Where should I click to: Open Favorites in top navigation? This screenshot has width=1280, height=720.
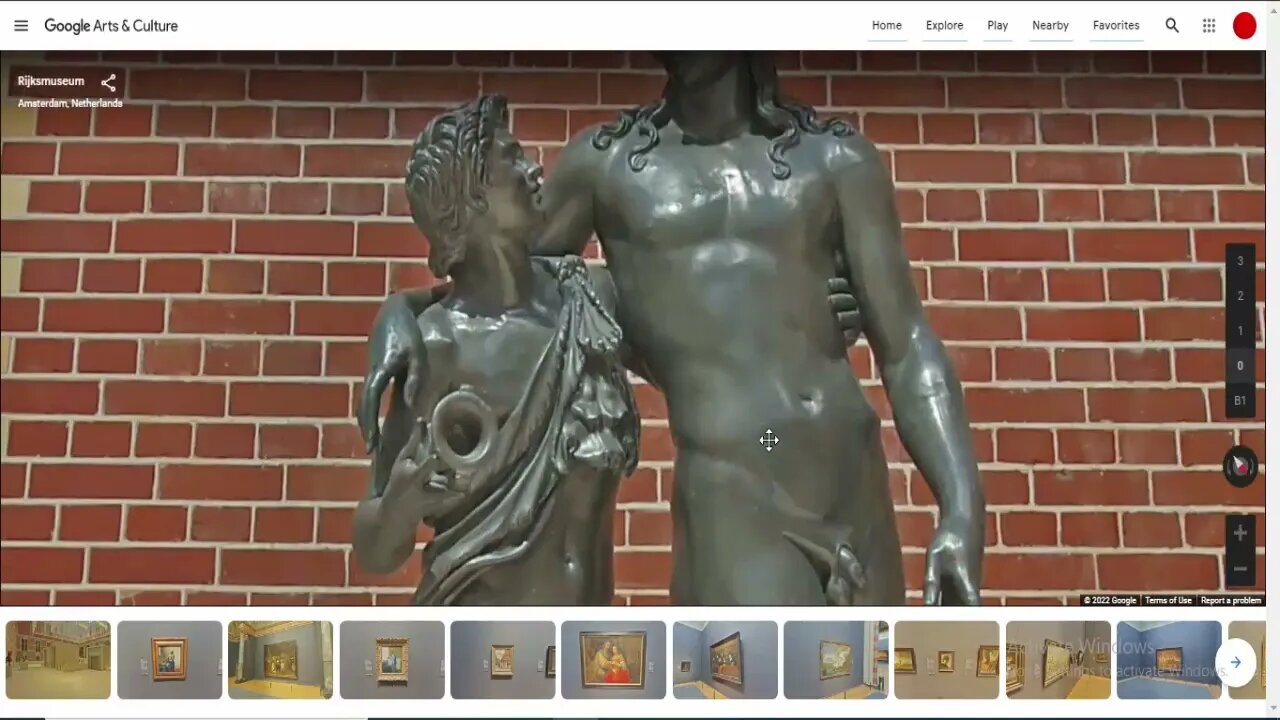click(1116, 26)
